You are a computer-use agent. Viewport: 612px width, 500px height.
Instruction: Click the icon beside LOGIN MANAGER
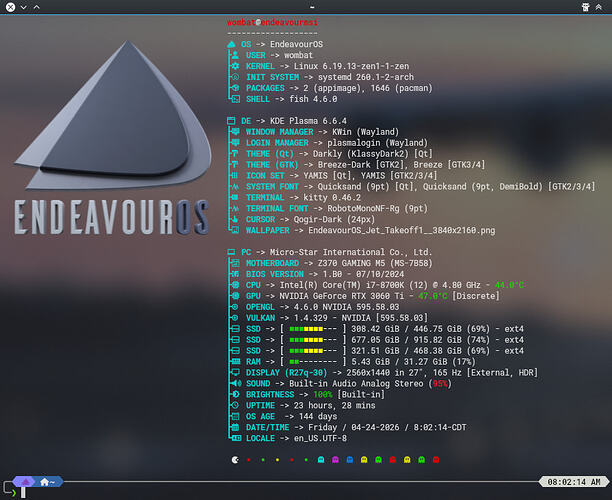click(235, 142)
